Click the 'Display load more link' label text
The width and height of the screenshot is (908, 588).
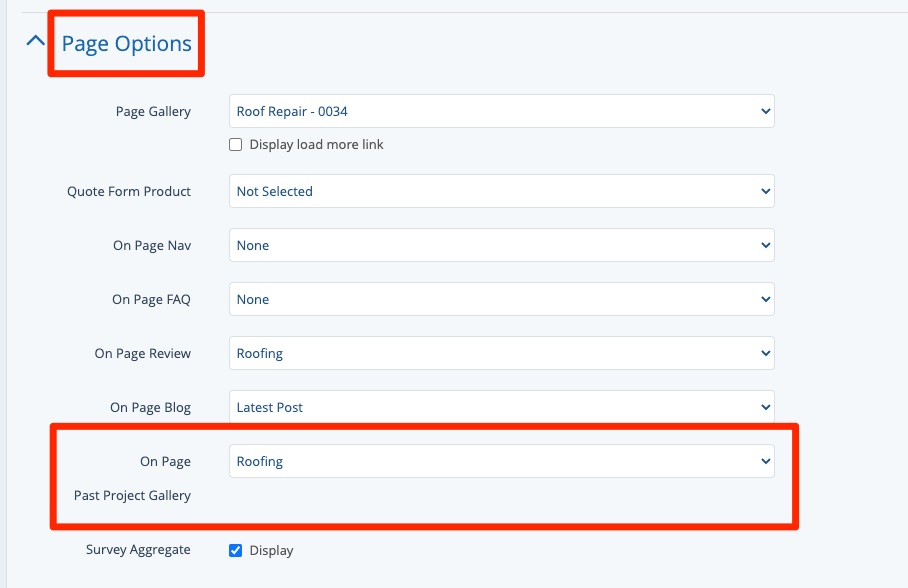point(316,145)
